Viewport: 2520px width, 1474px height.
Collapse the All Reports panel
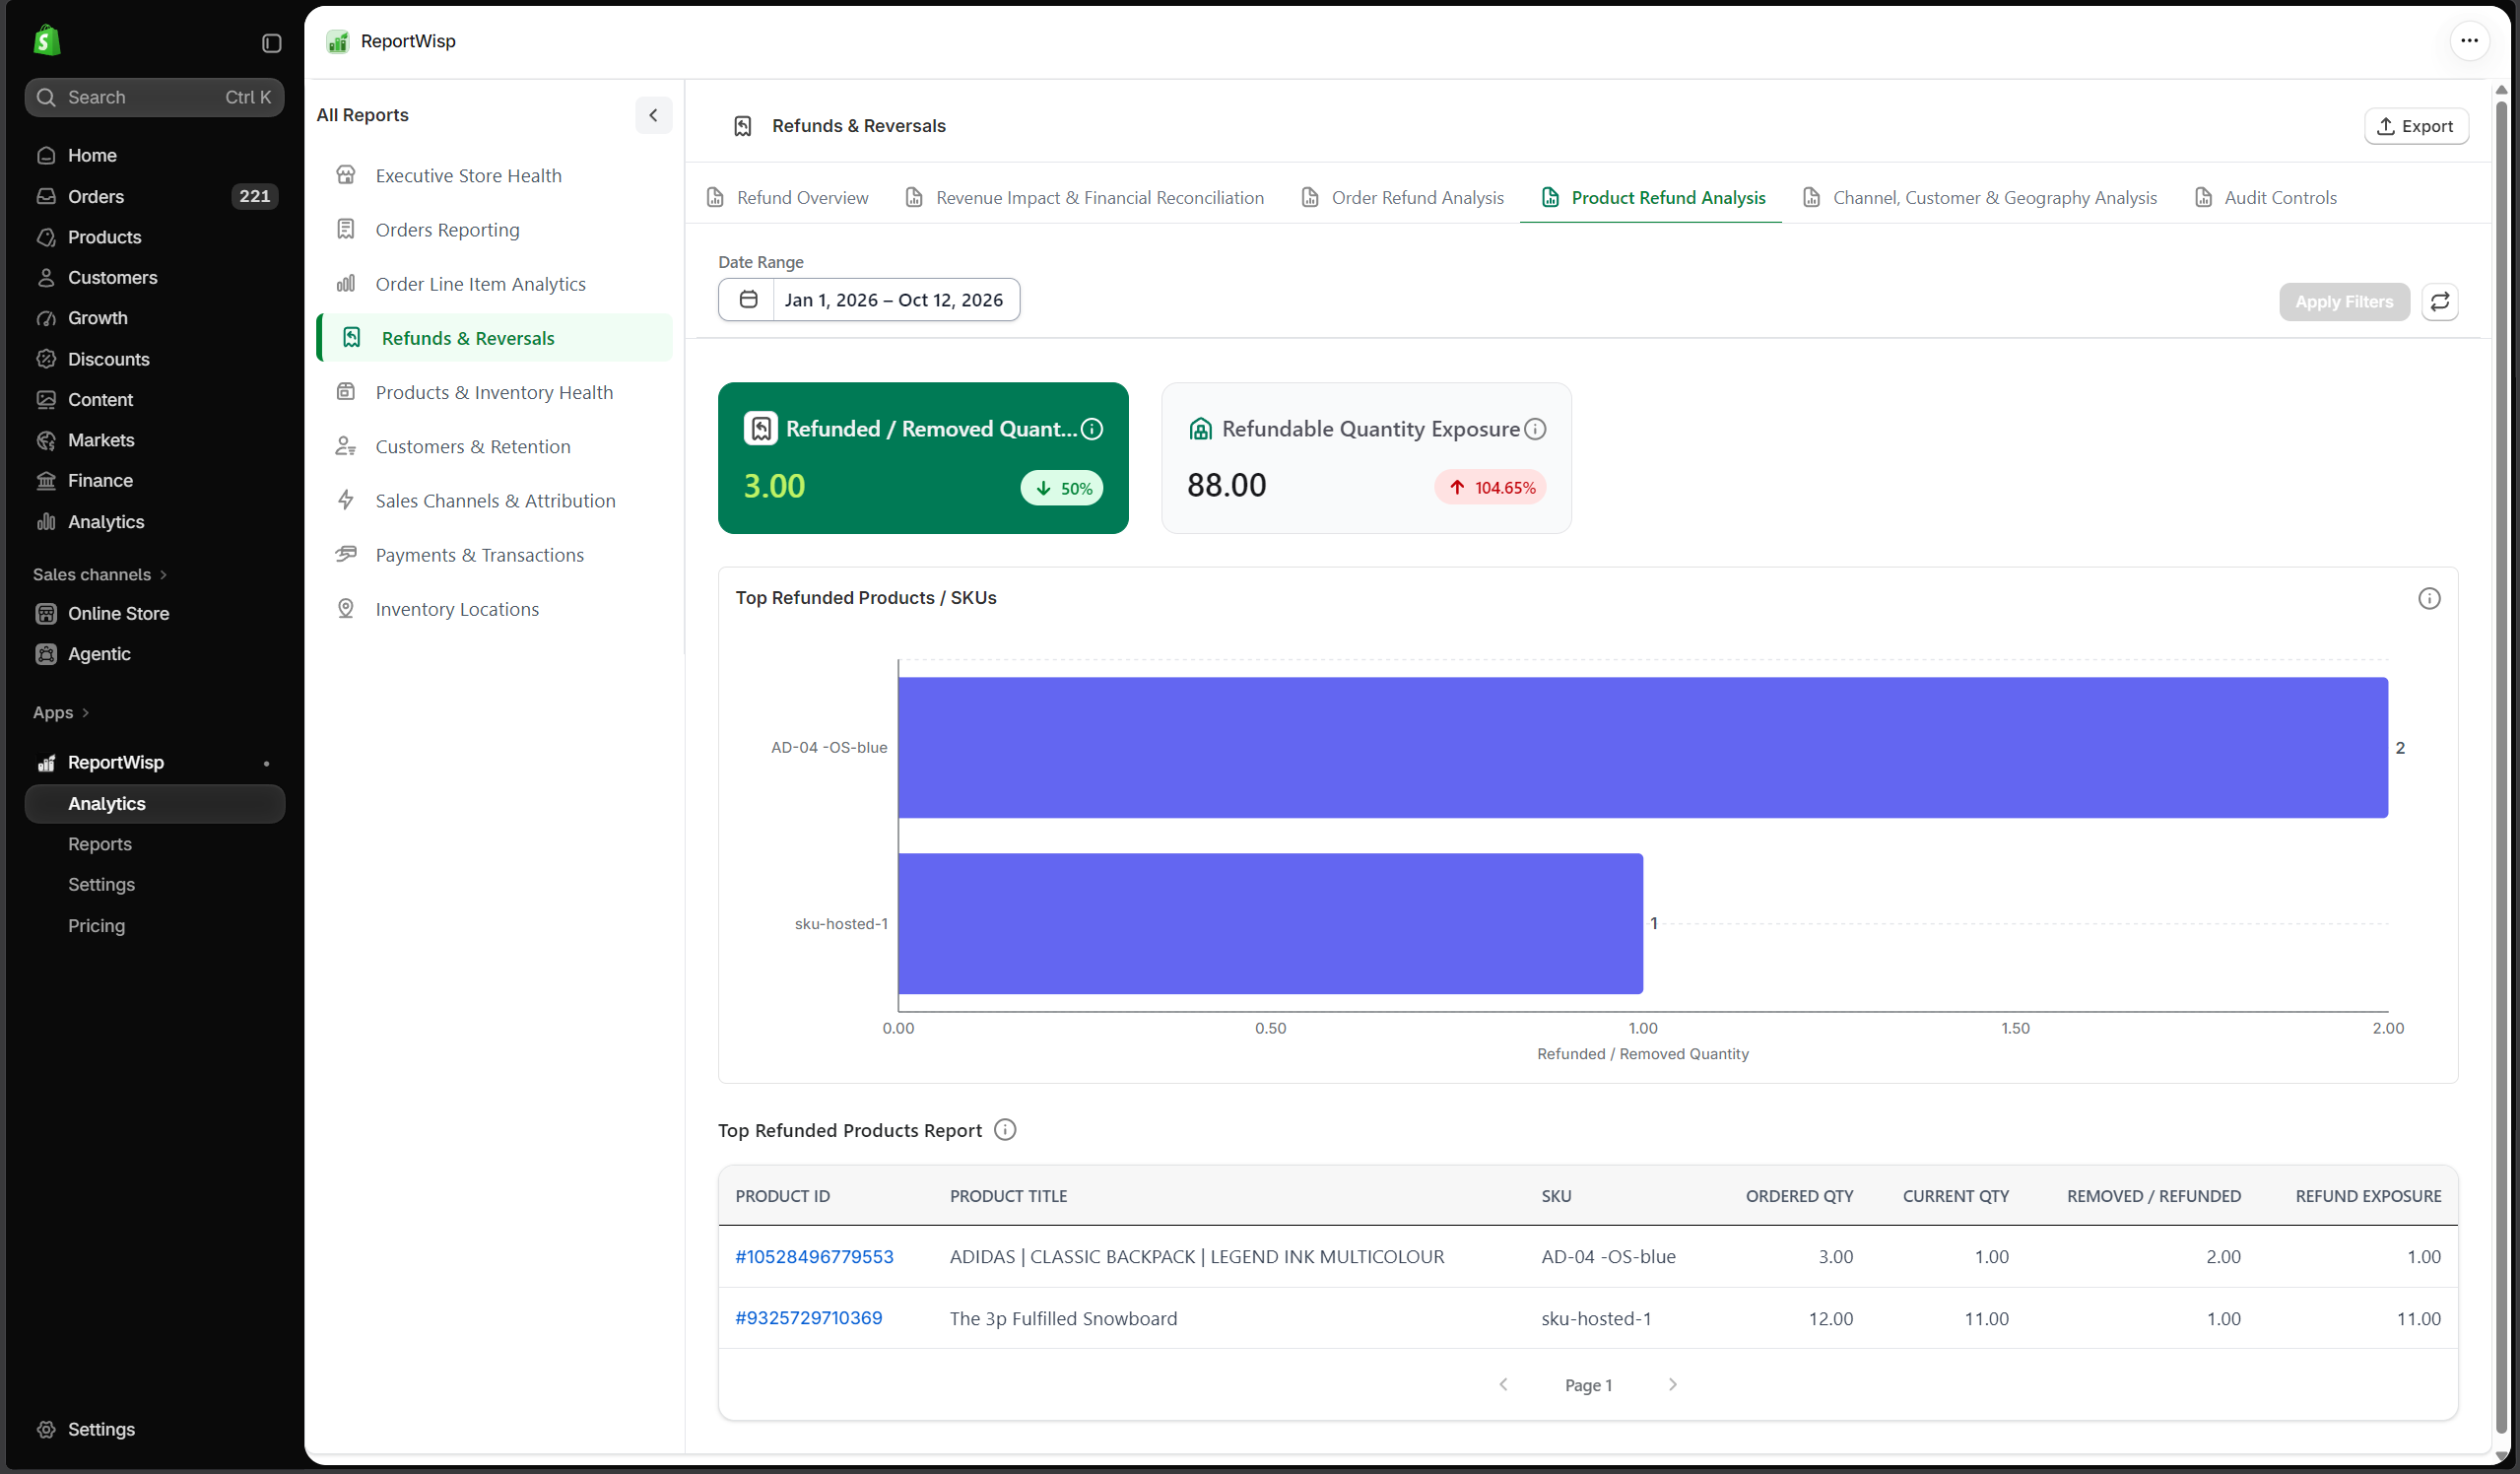coord(654,115)
